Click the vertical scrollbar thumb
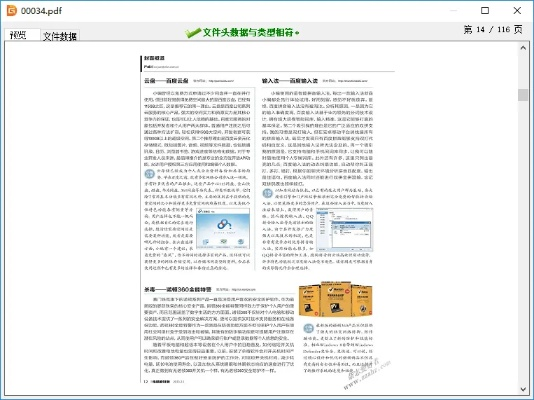This screenshot has height=400, width=534. point(523,95)
